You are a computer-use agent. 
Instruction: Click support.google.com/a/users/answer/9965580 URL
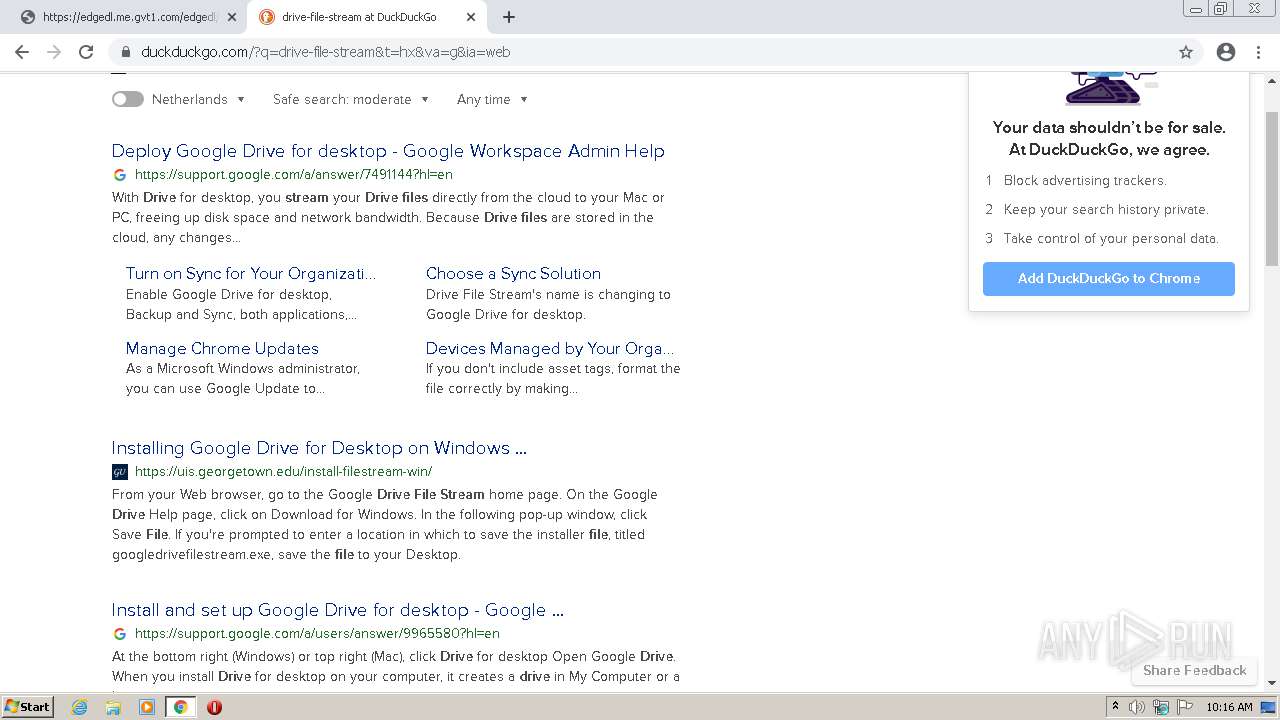click(317, 633)
